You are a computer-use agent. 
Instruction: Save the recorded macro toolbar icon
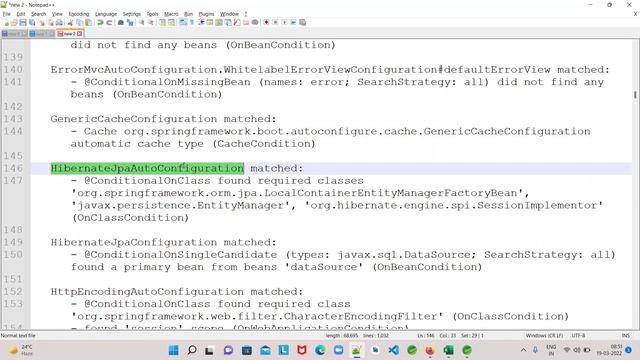[302, 22]
